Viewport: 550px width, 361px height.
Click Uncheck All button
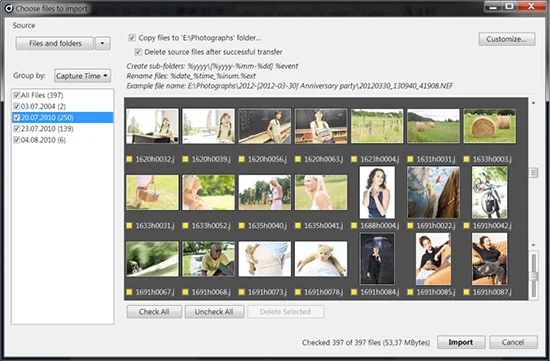coord(214,312)
